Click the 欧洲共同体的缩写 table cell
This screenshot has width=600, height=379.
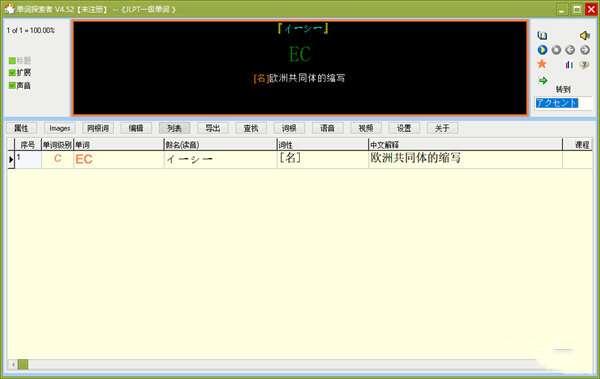point(465,159)
